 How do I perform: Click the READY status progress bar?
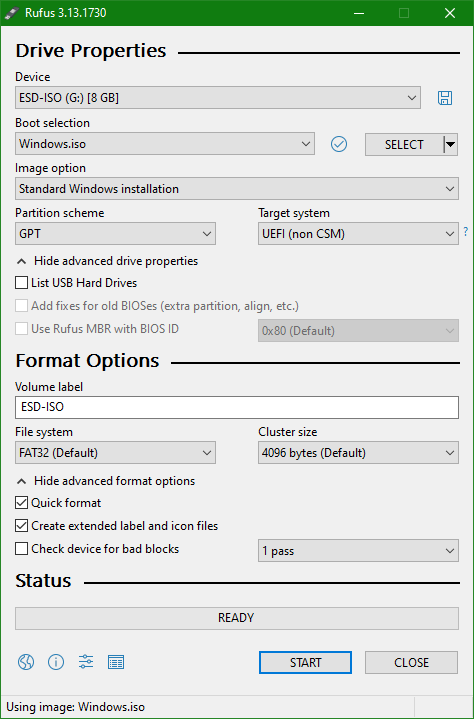[x=237, y=618]
